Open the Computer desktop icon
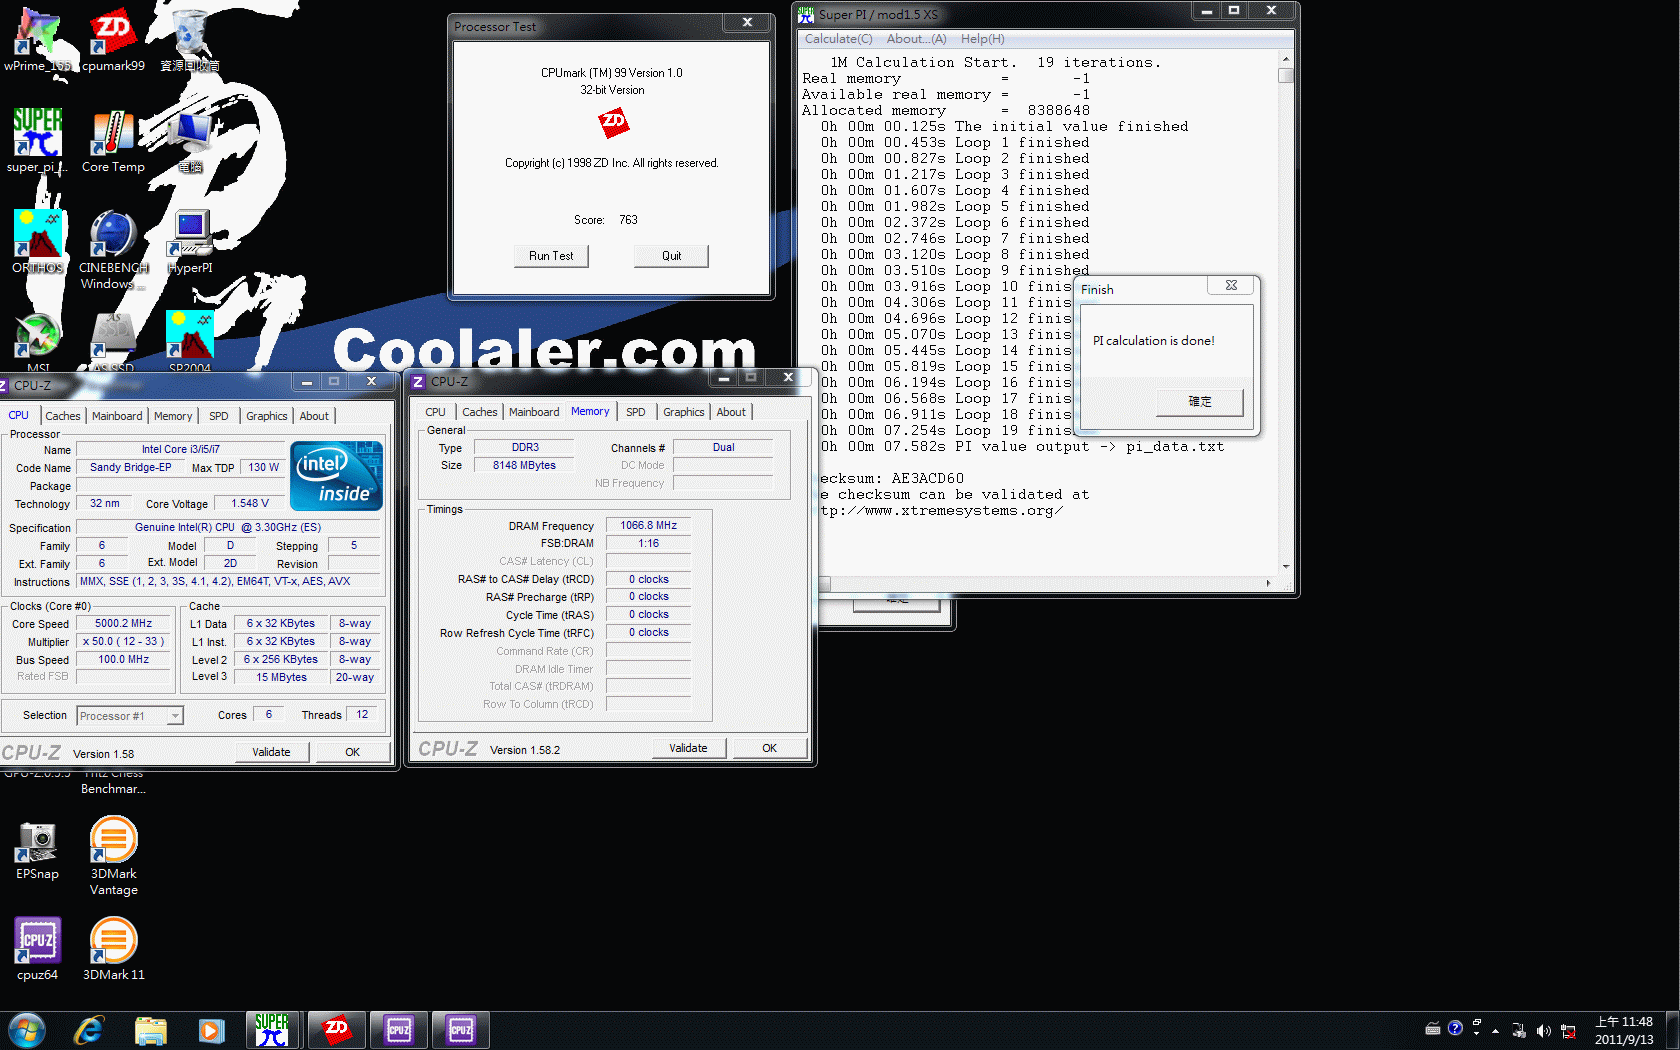 190,140
